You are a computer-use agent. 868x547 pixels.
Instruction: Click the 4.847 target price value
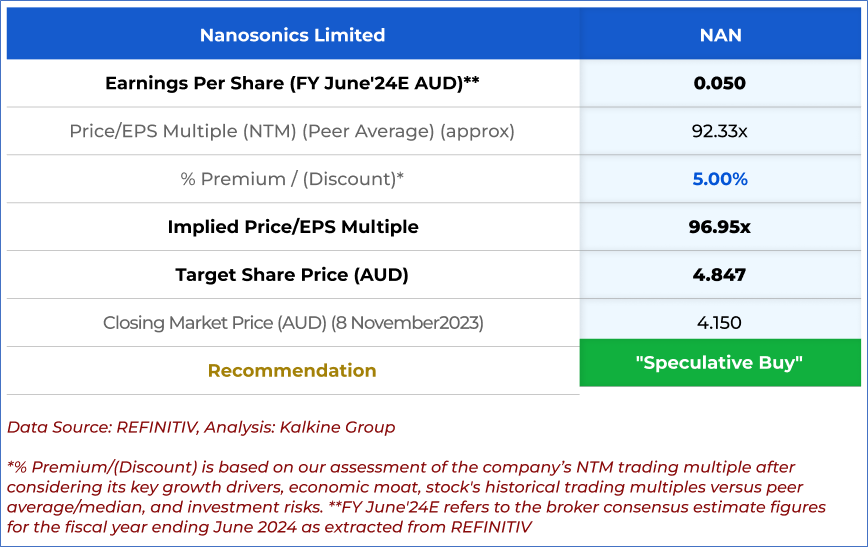720,275
